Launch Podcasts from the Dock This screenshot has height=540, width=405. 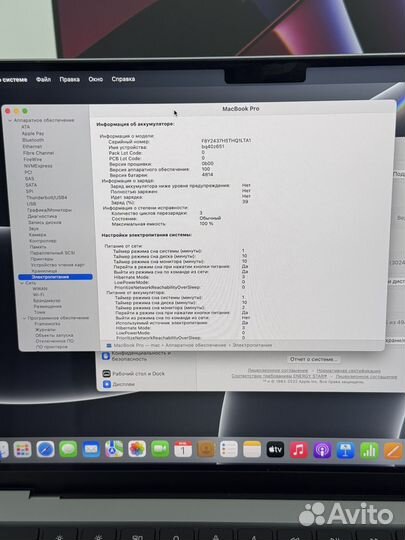coord(322,450)
